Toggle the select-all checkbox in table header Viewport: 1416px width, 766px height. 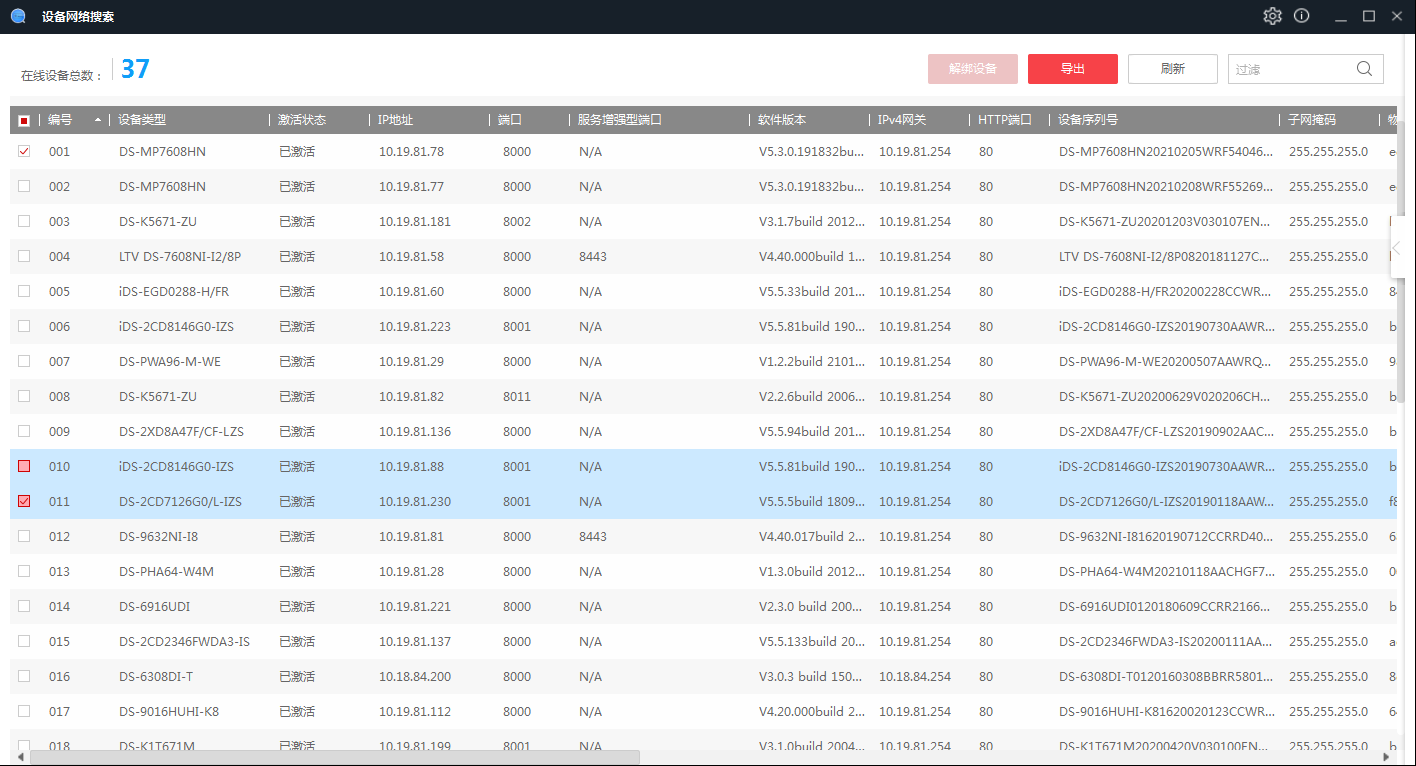tap(24, 120)
